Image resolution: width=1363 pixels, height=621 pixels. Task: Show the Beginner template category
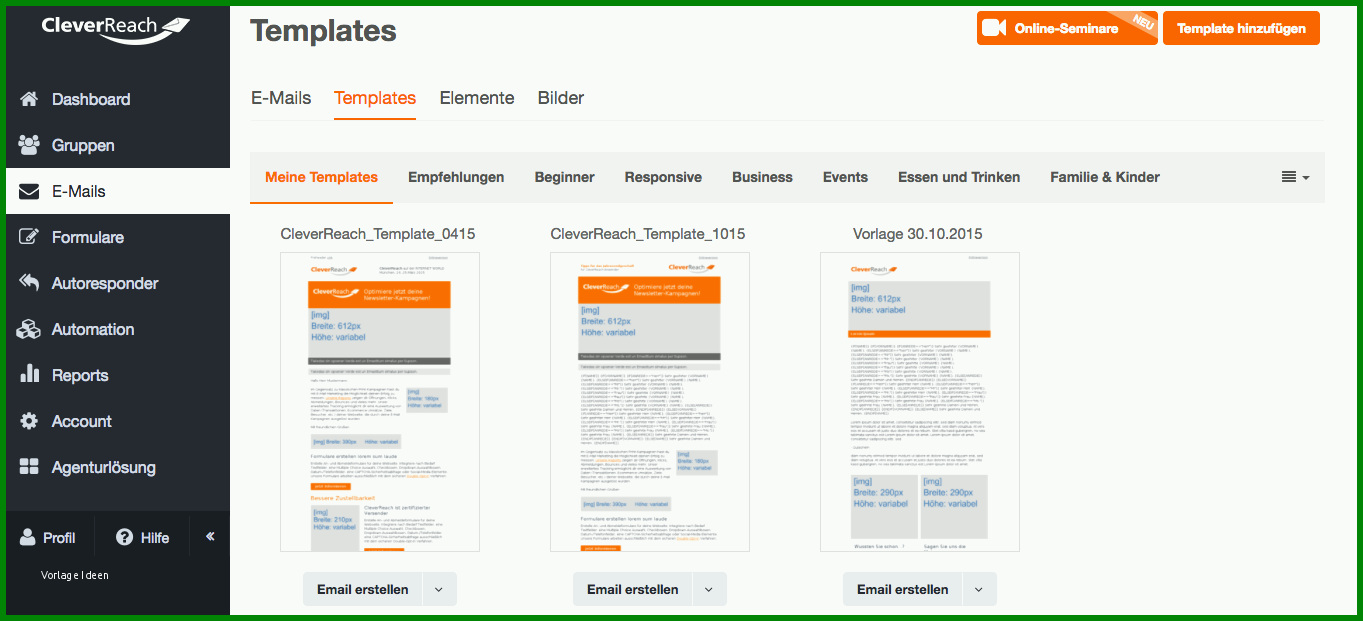pos(565,177)
